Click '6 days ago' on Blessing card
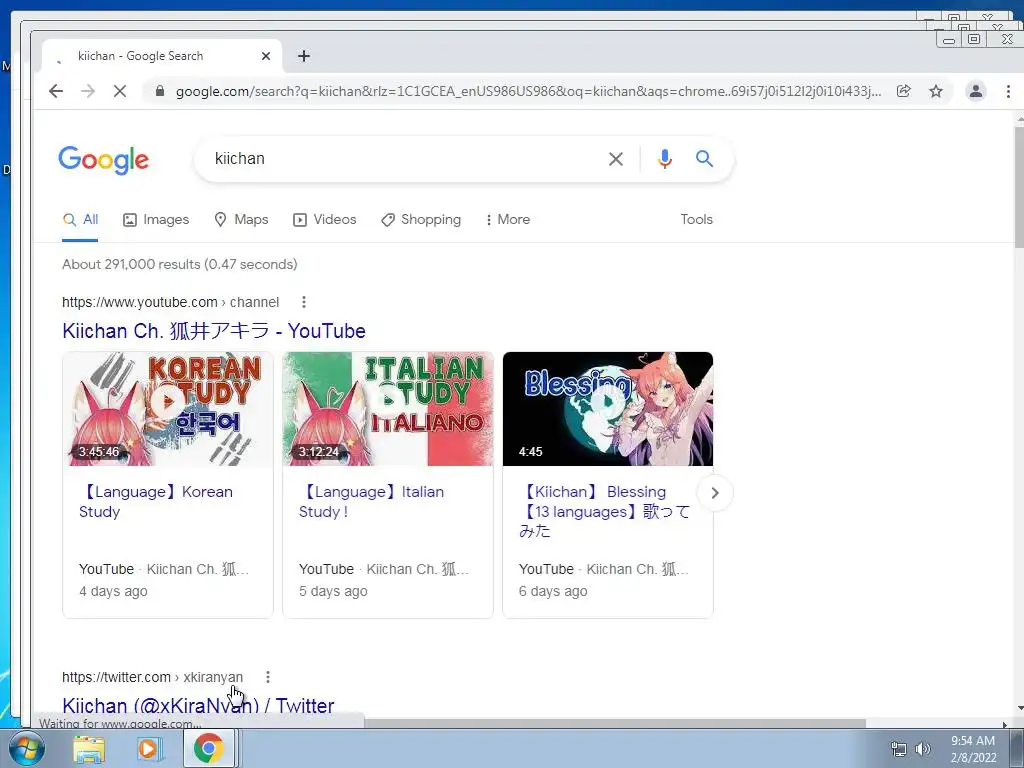 [553, 591]
